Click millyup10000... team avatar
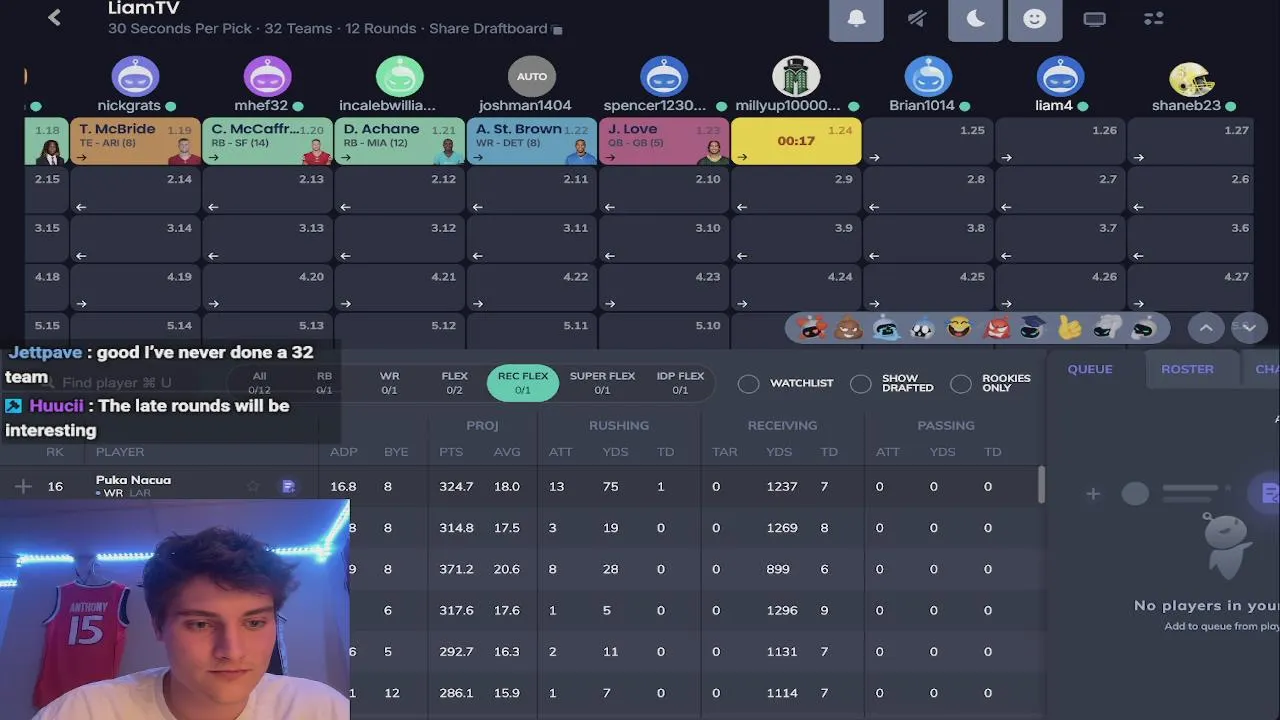The image size is (1280, 720). [x=795, y=76]
